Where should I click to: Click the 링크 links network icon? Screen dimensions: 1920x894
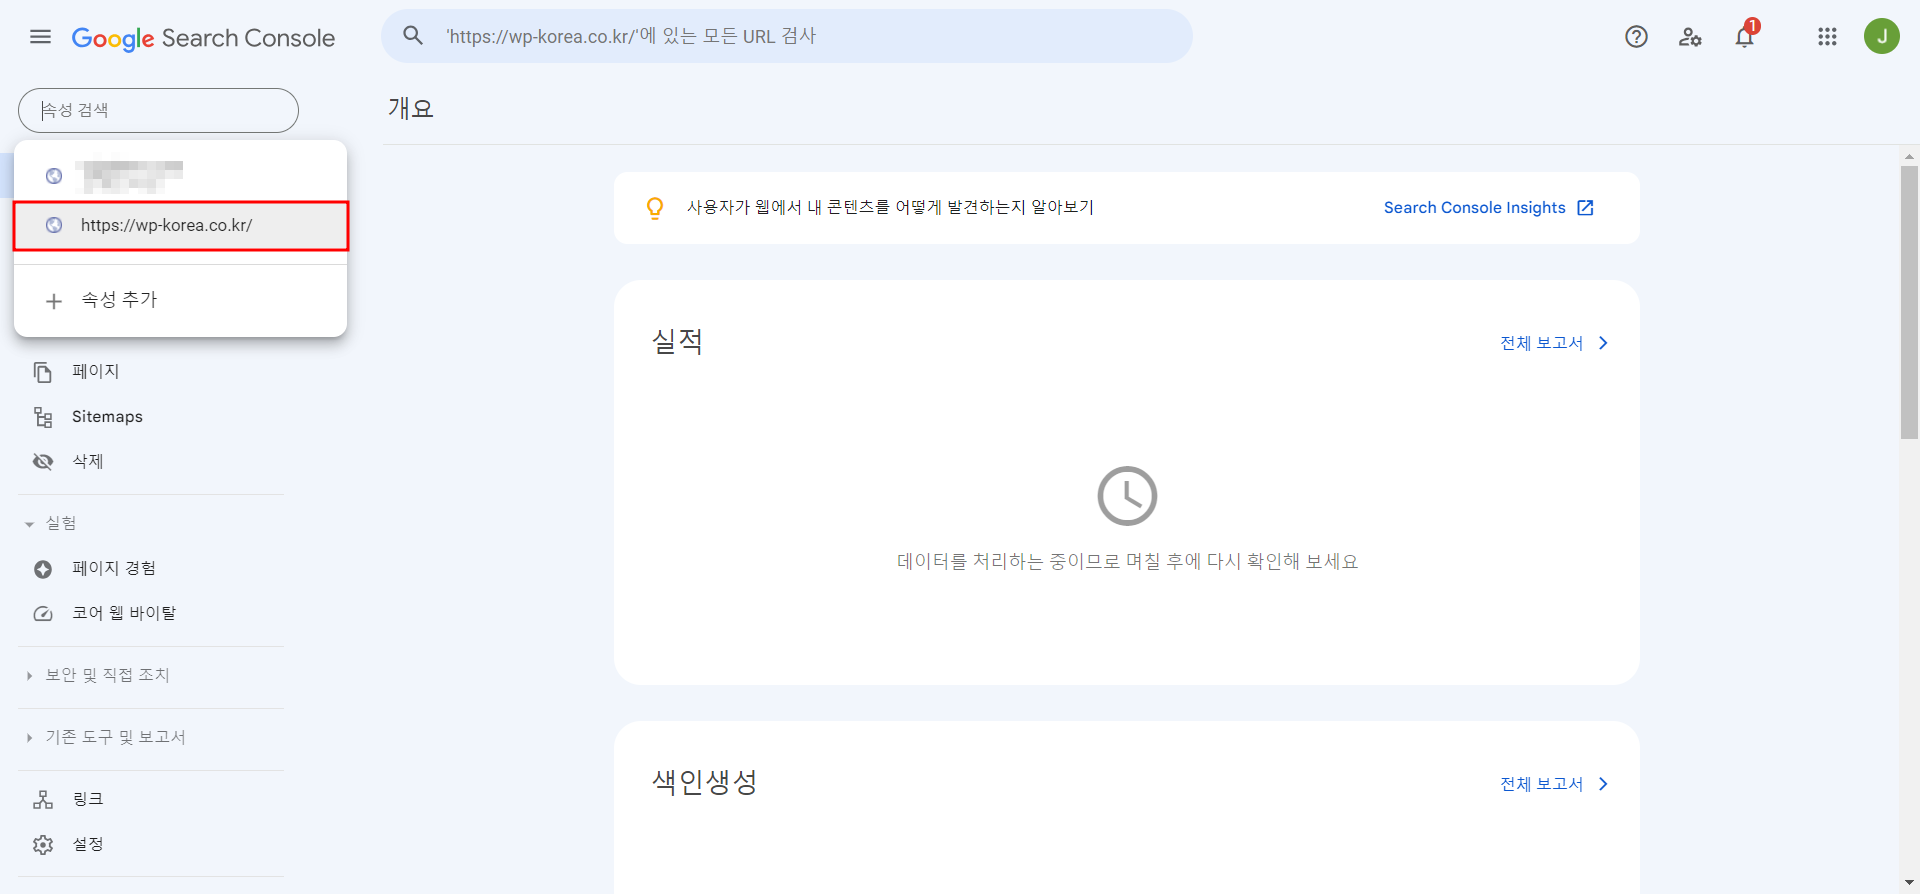(x=43, y=799)
